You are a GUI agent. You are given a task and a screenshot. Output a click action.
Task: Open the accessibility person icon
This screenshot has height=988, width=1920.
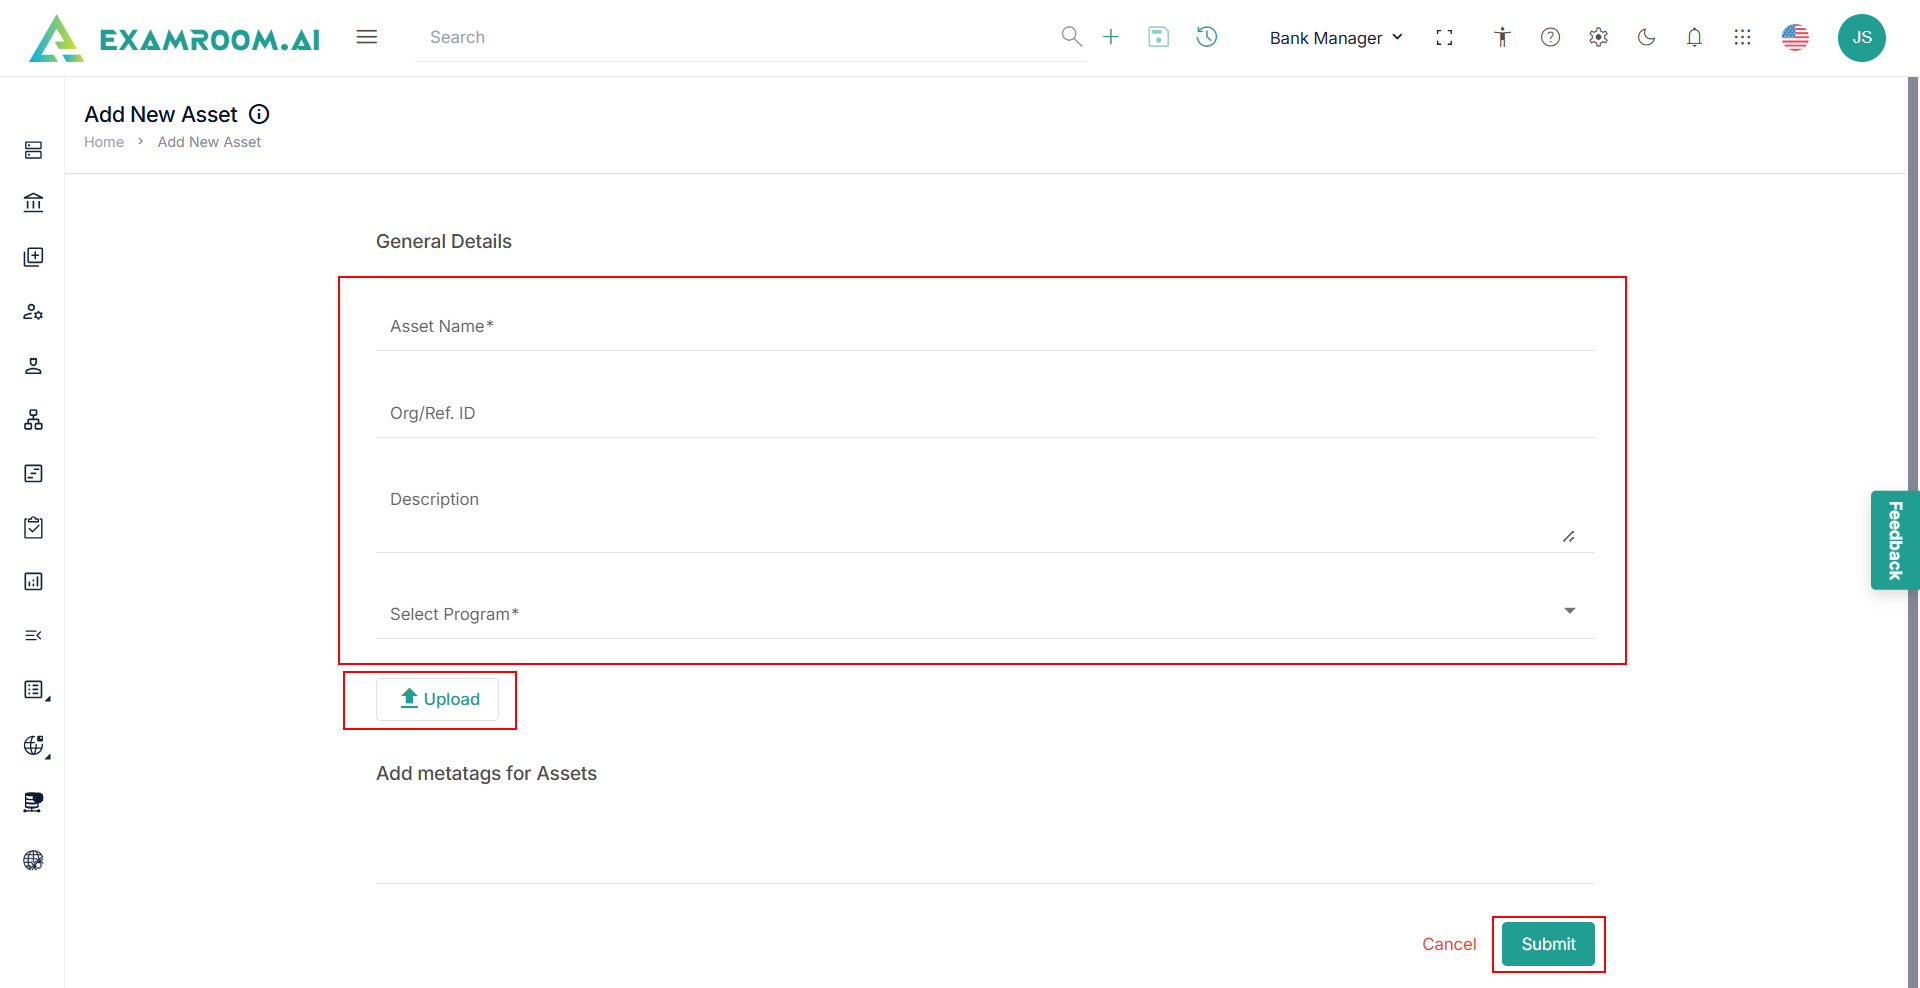point(1502,37)
